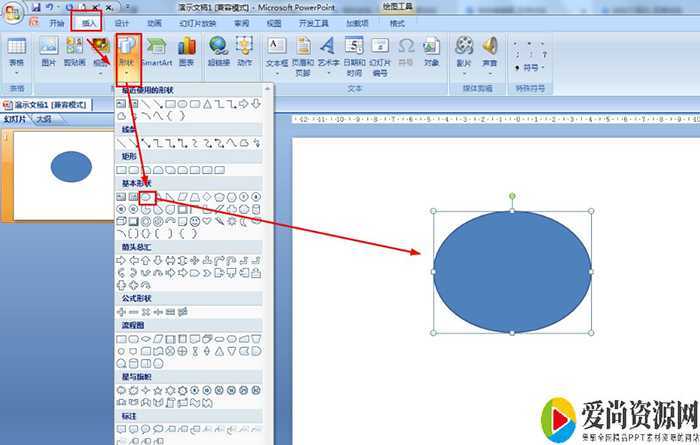The image size is (700, 445).
Task: Click the shapes gallery scroll-up arrow
Action: pyautogui.click(x=267, y=89)
